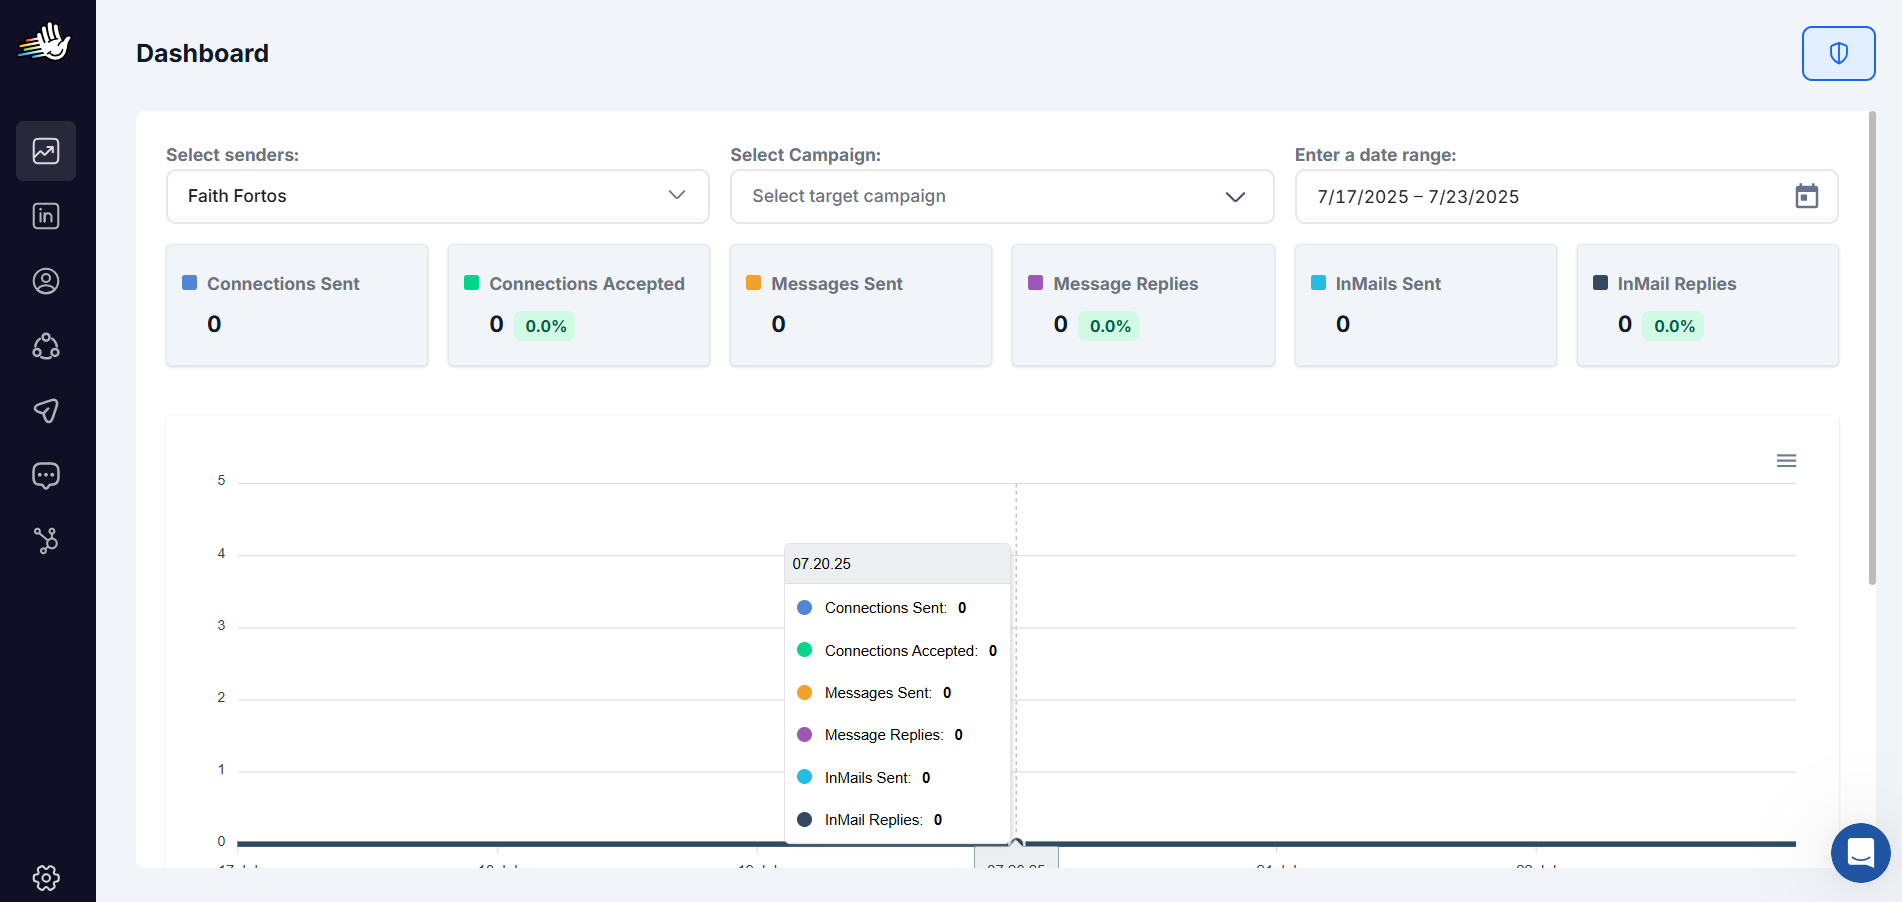1902x902 pixels.
Task: Click the InMails Sent metric card
Action: pyautogui.click(x=1425, y=305)
